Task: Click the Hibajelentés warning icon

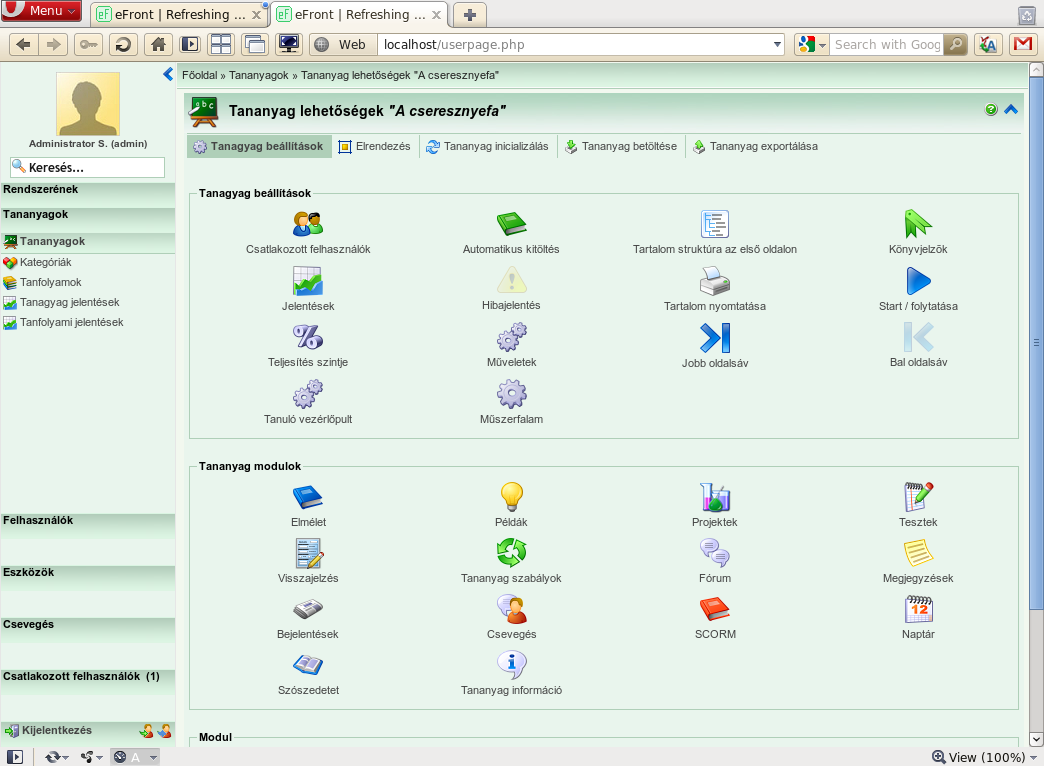Action: point(511,280)
